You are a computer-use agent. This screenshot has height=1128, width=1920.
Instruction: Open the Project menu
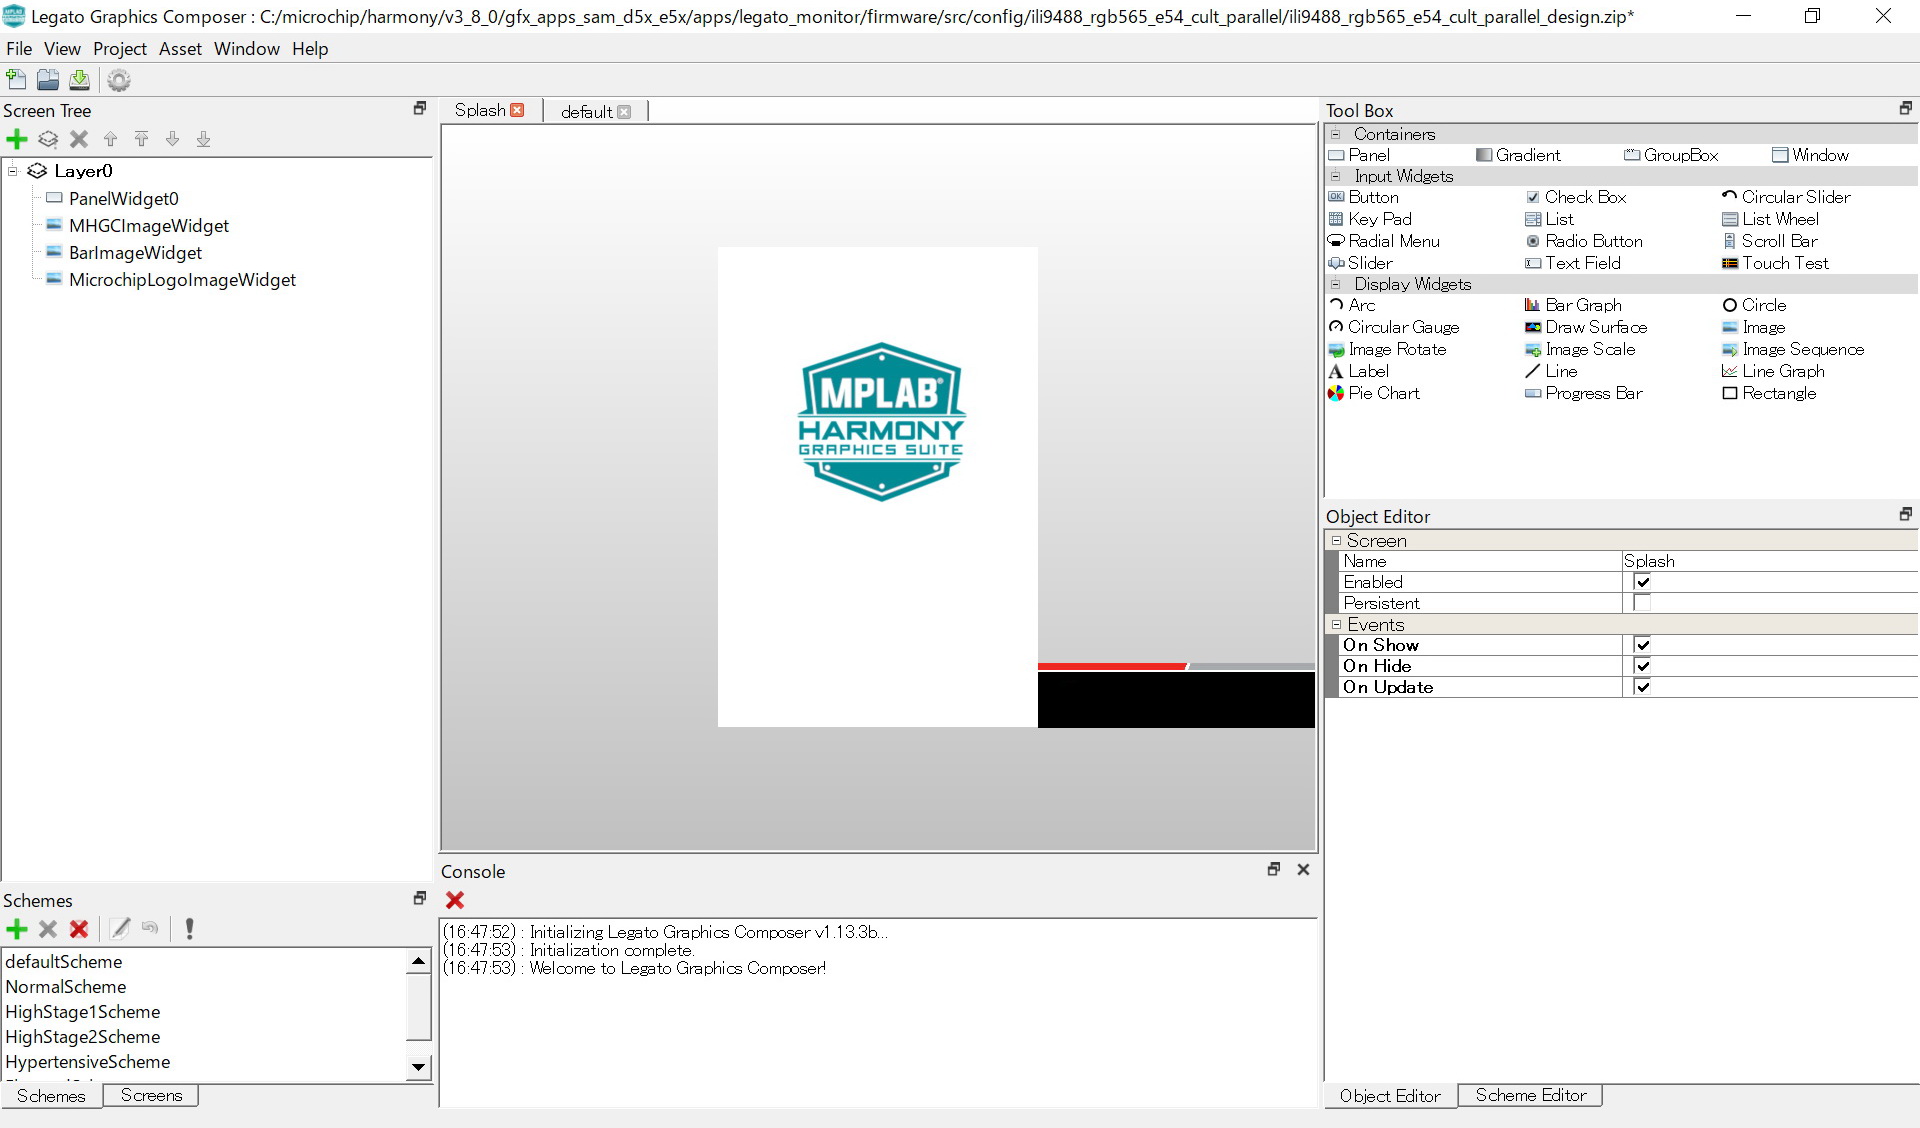coord(120,49)
